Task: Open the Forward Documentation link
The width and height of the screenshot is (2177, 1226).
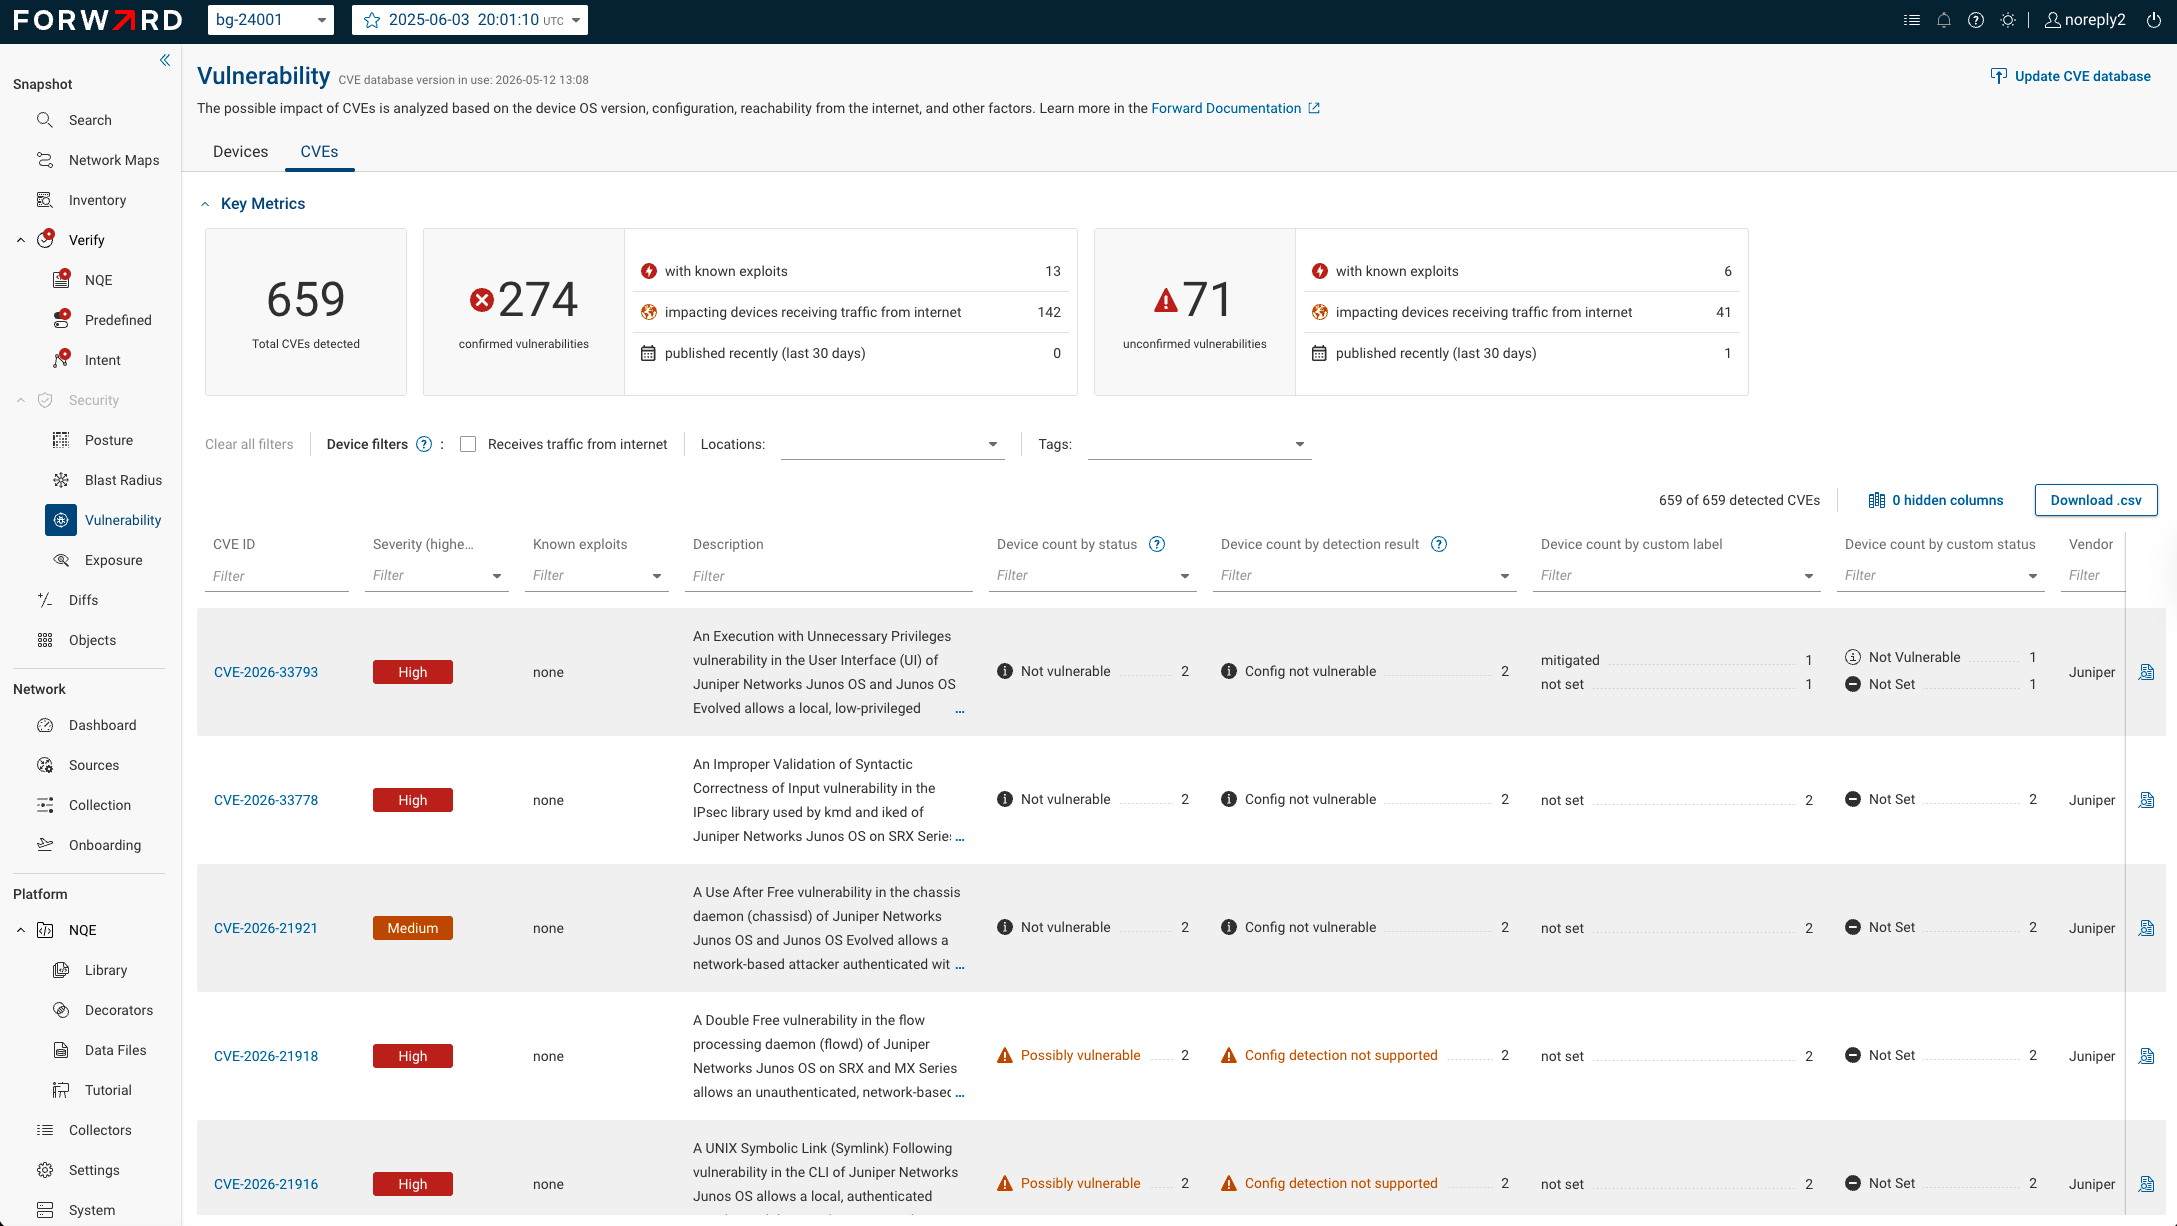Action: tap(1235, 108)
